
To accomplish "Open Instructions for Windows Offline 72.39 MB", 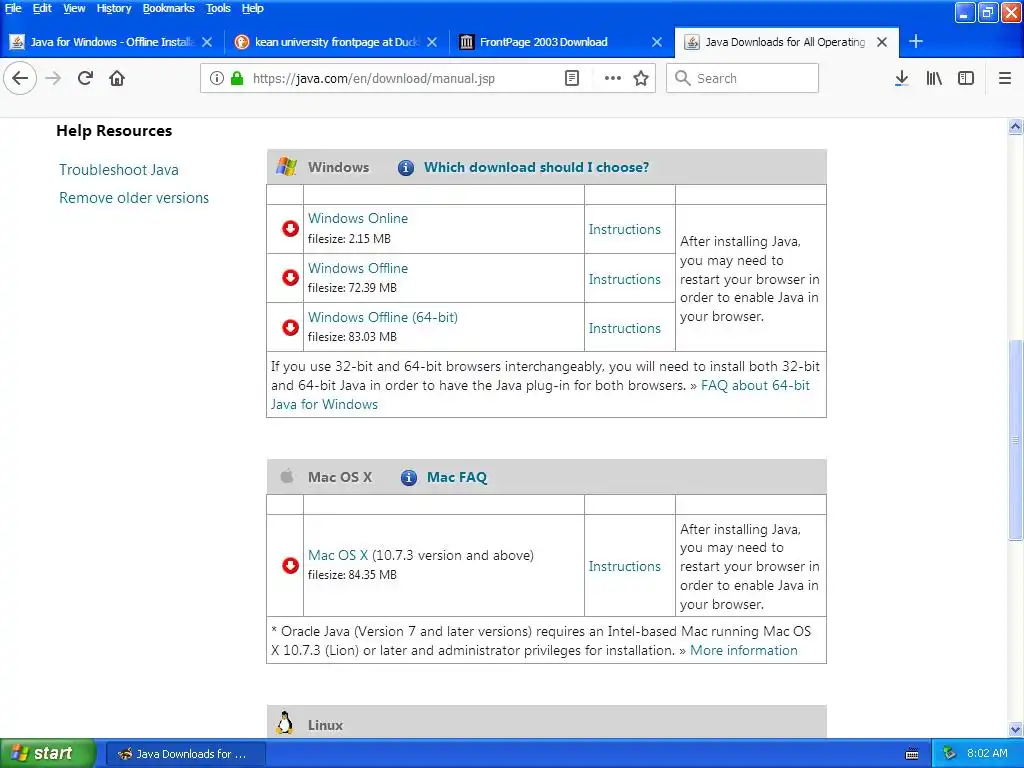I will point(624,279).
